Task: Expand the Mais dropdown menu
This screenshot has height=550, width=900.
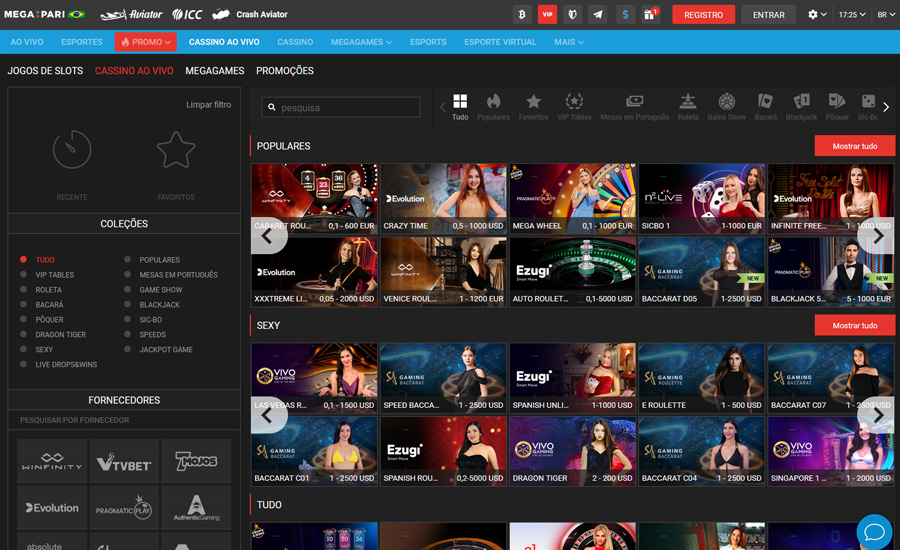Action: tap(569, 42)
